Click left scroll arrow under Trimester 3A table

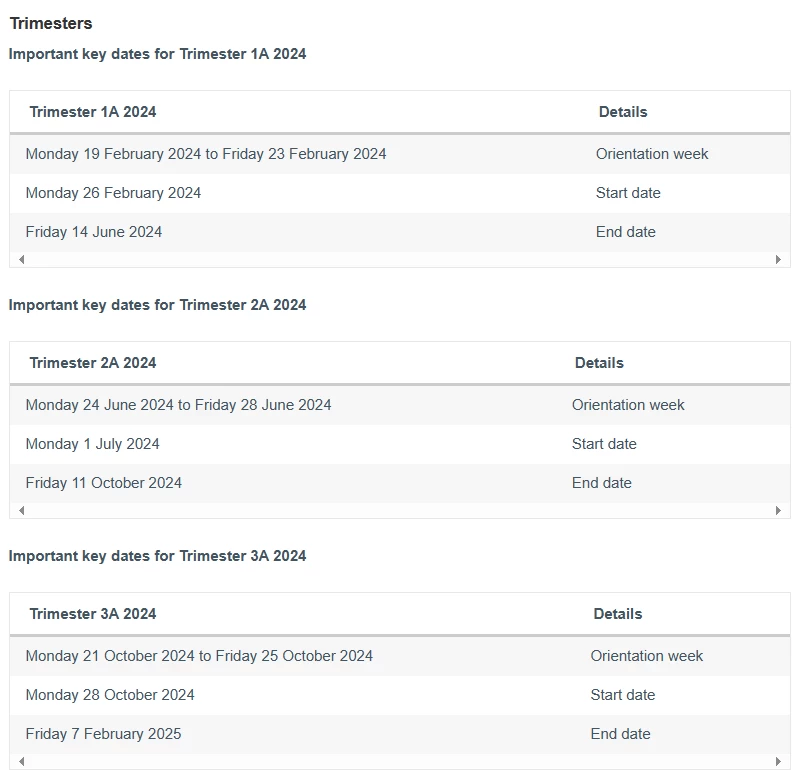(x=22, y=761)
